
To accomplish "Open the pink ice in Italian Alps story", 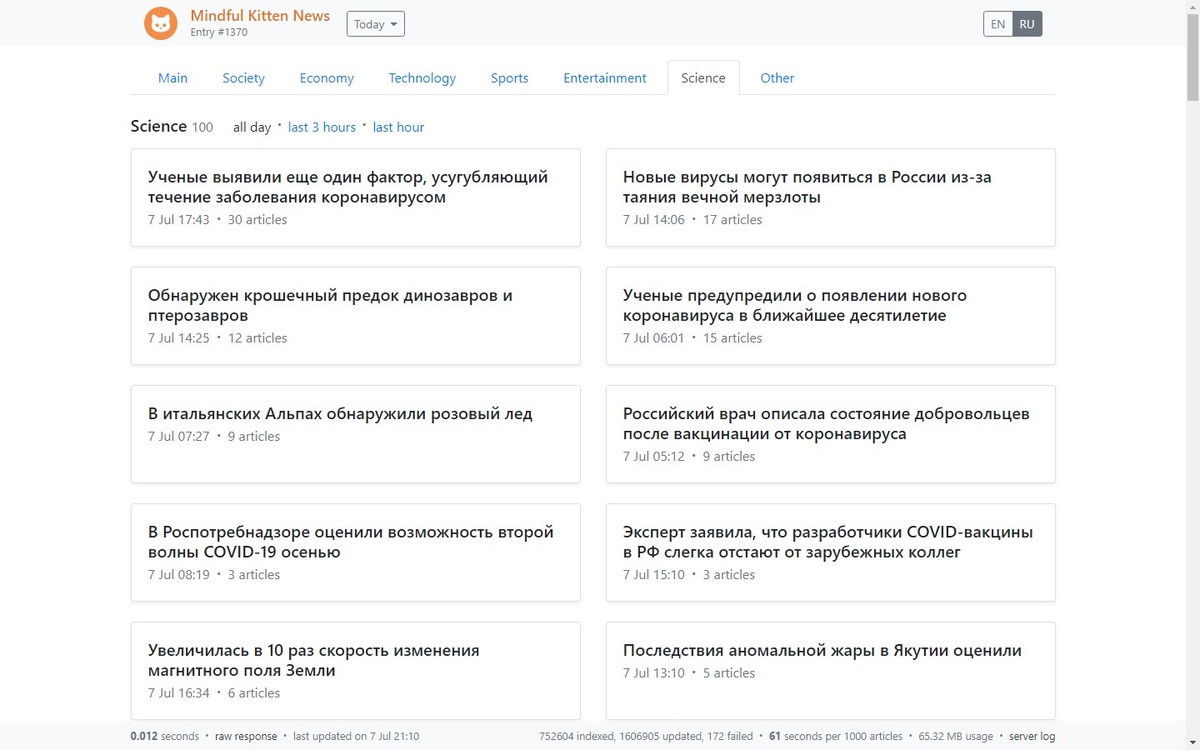I will click(340, 414).
